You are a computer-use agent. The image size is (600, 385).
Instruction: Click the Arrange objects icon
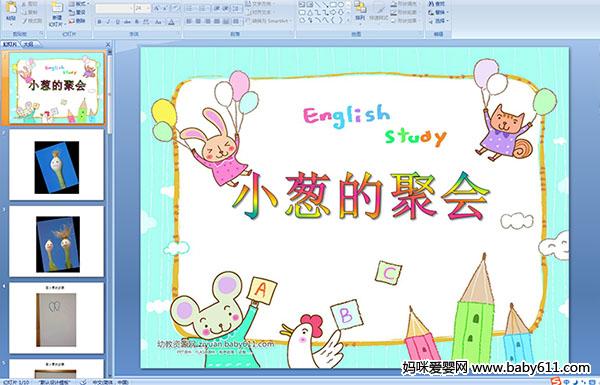point(360,10)
